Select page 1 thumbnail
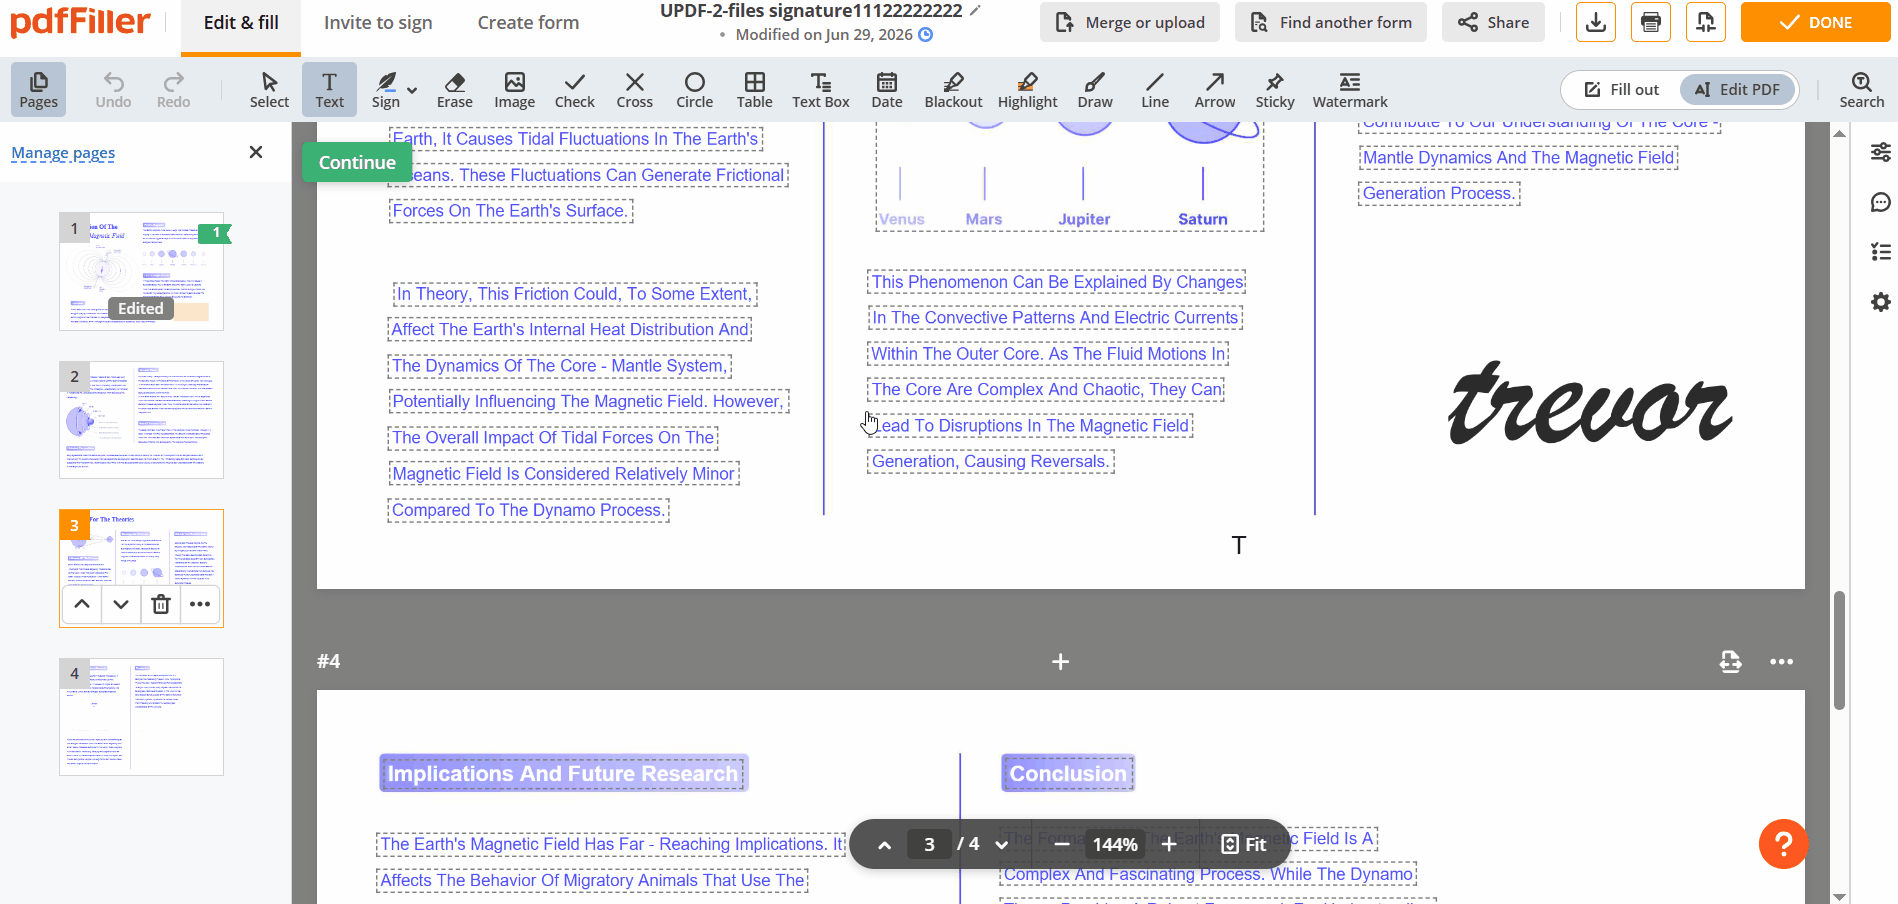 pos(141,271)
